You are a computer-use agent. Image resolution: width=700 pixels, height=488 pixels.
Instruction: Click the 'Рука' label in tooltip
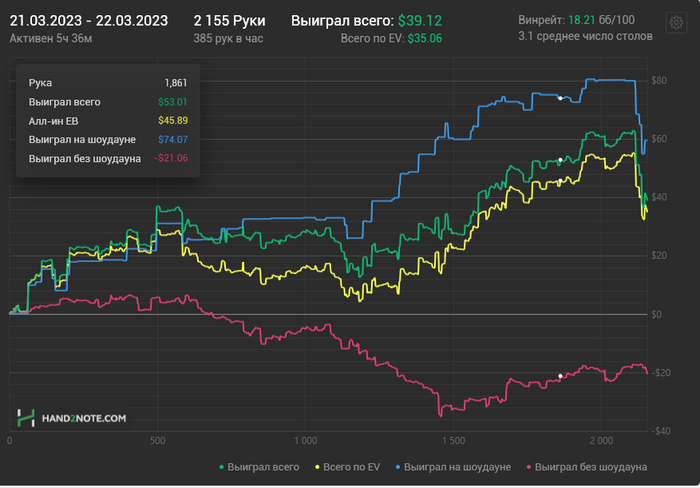40,83
